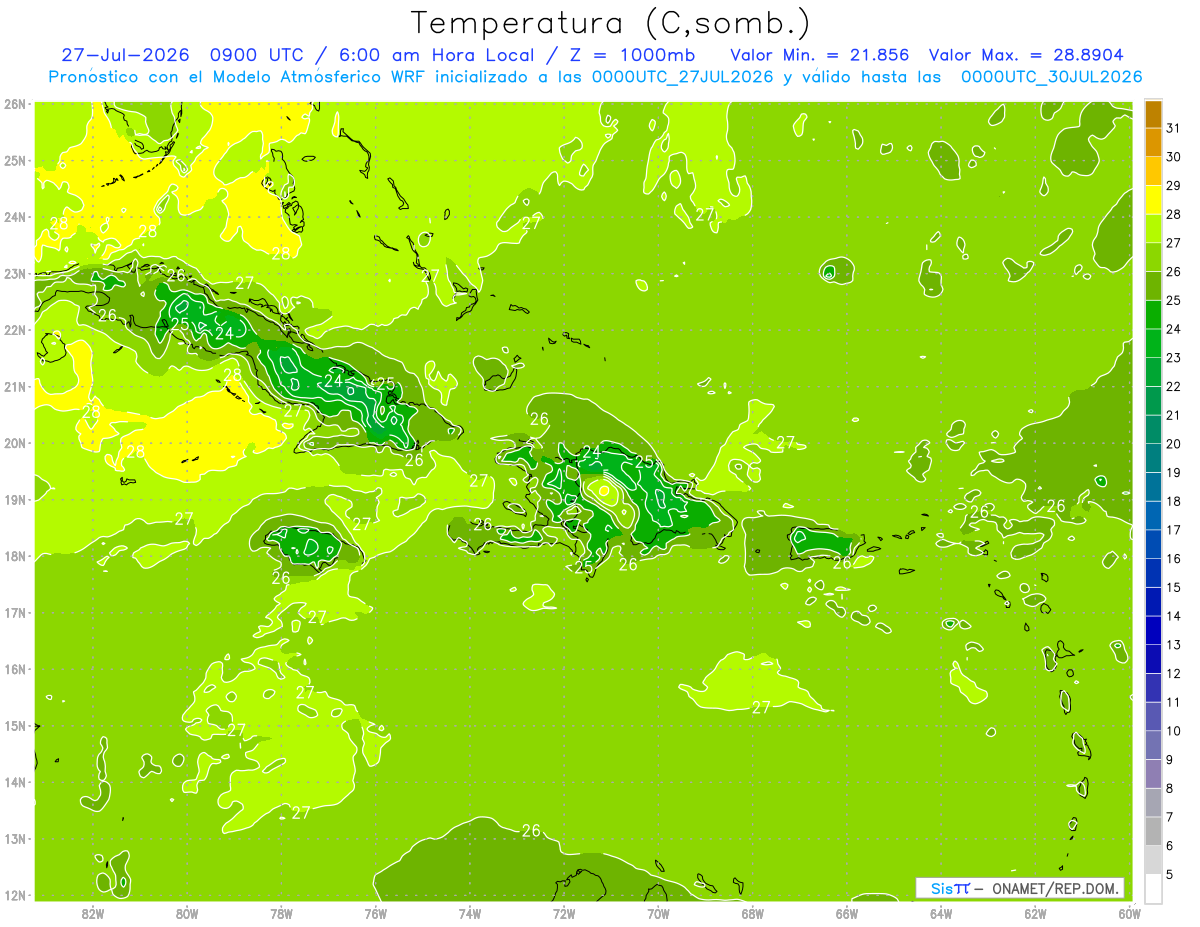1200x927 pixels.
Task: Select the "20N" latitude label
Action: pos(15,443)
